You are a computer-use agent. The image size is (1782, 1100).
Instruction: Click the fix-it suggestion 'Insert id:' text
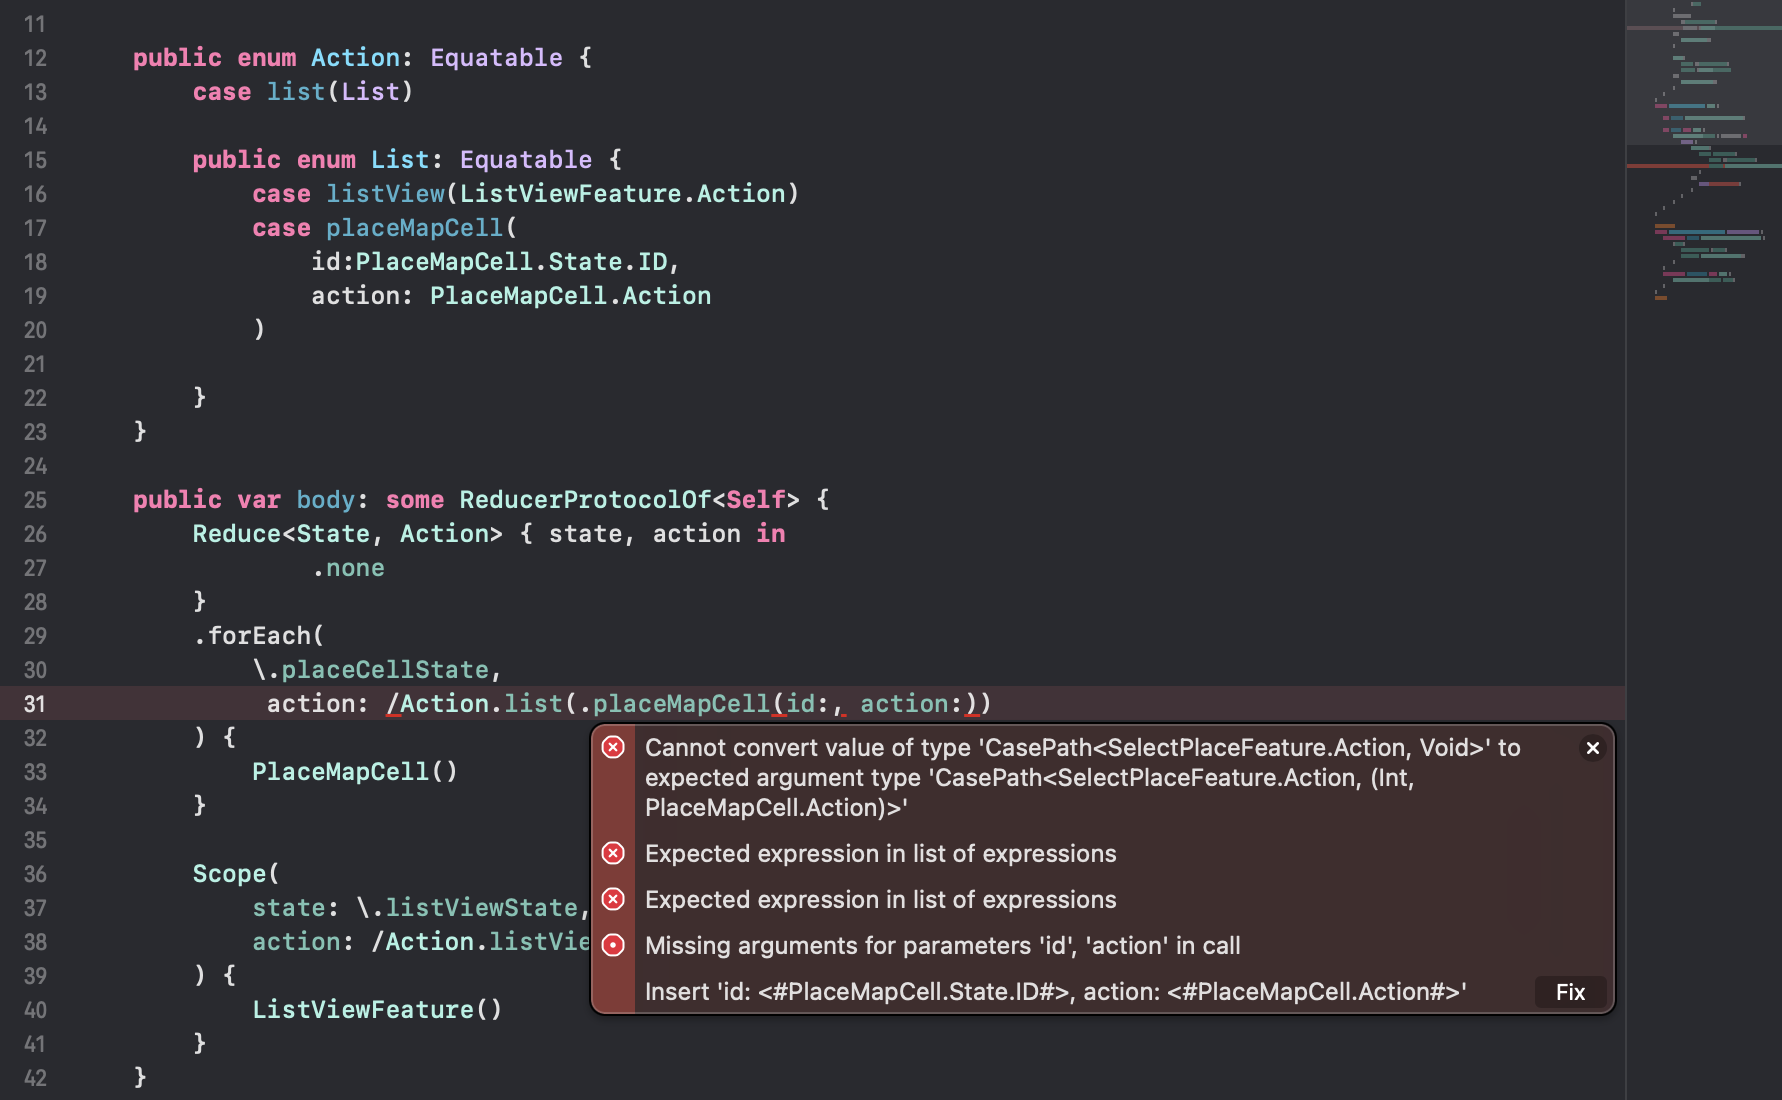tap(1055, 992)
